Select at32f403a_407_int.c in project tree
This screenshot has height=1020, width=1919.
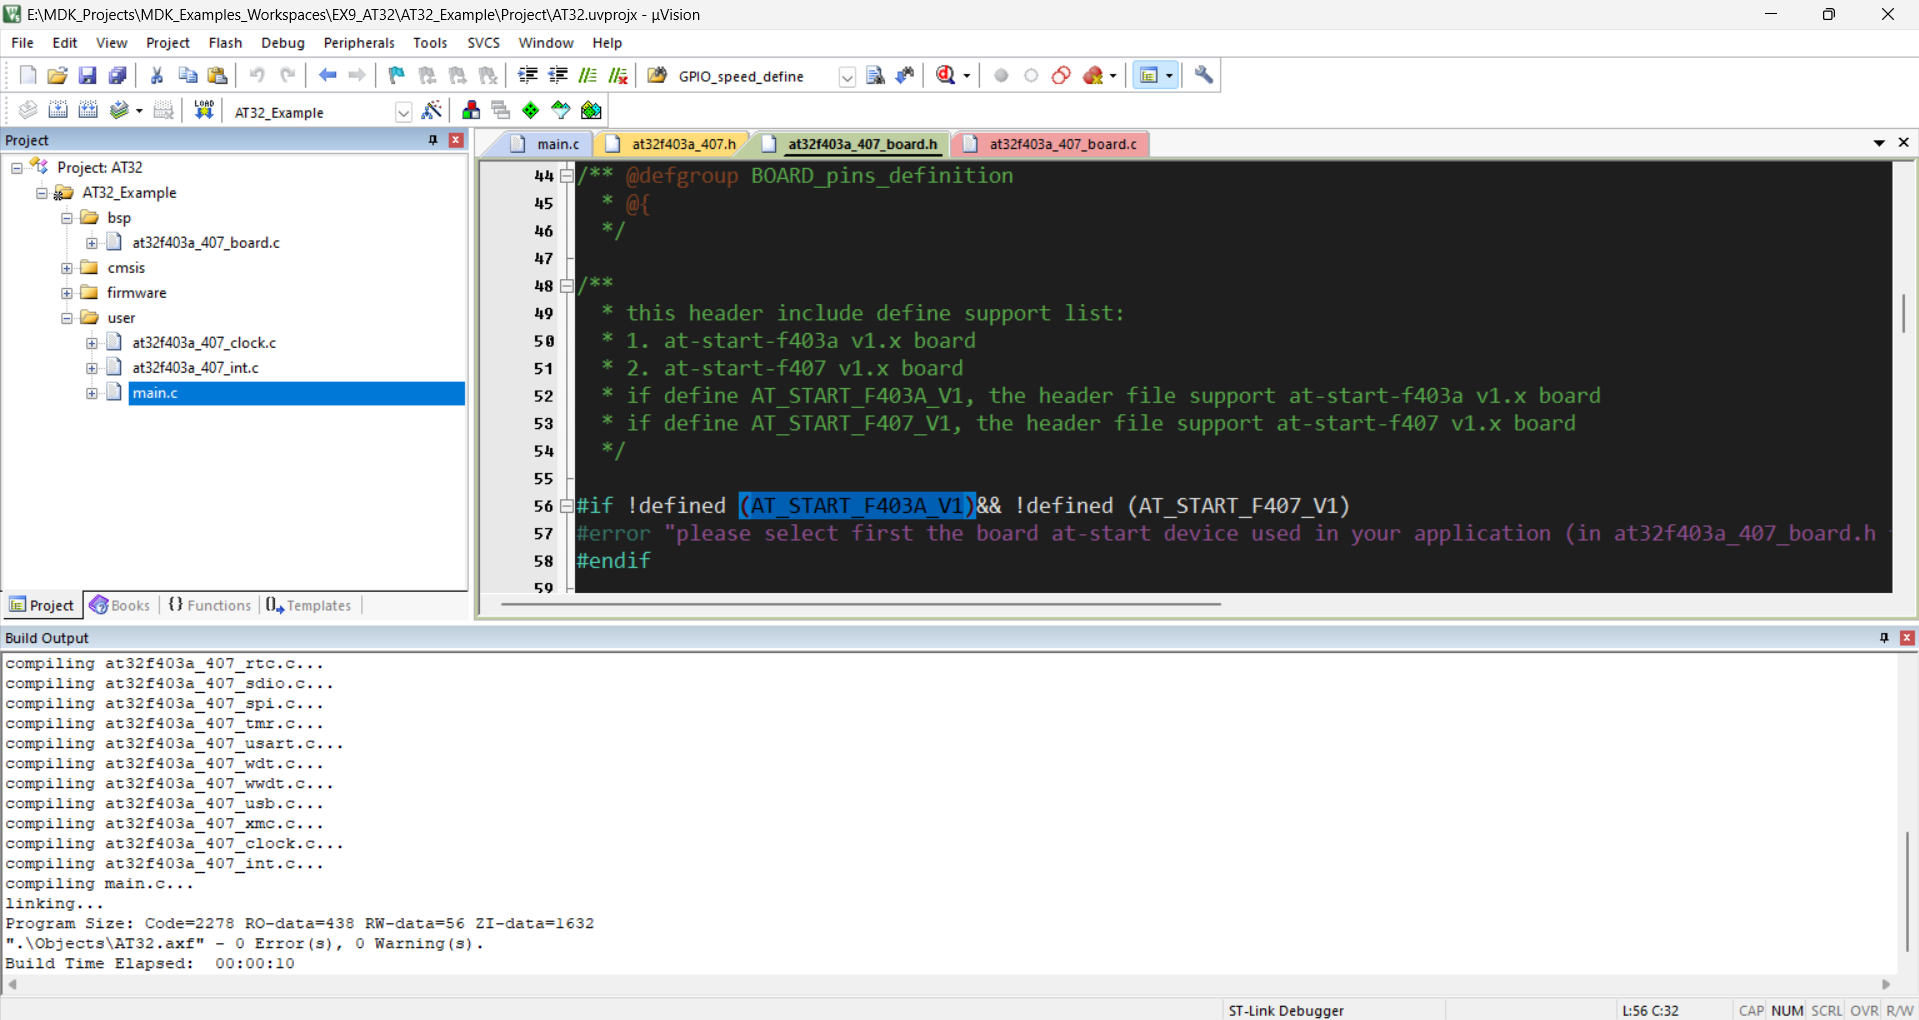pyautogui.click(x=195, y=367)
